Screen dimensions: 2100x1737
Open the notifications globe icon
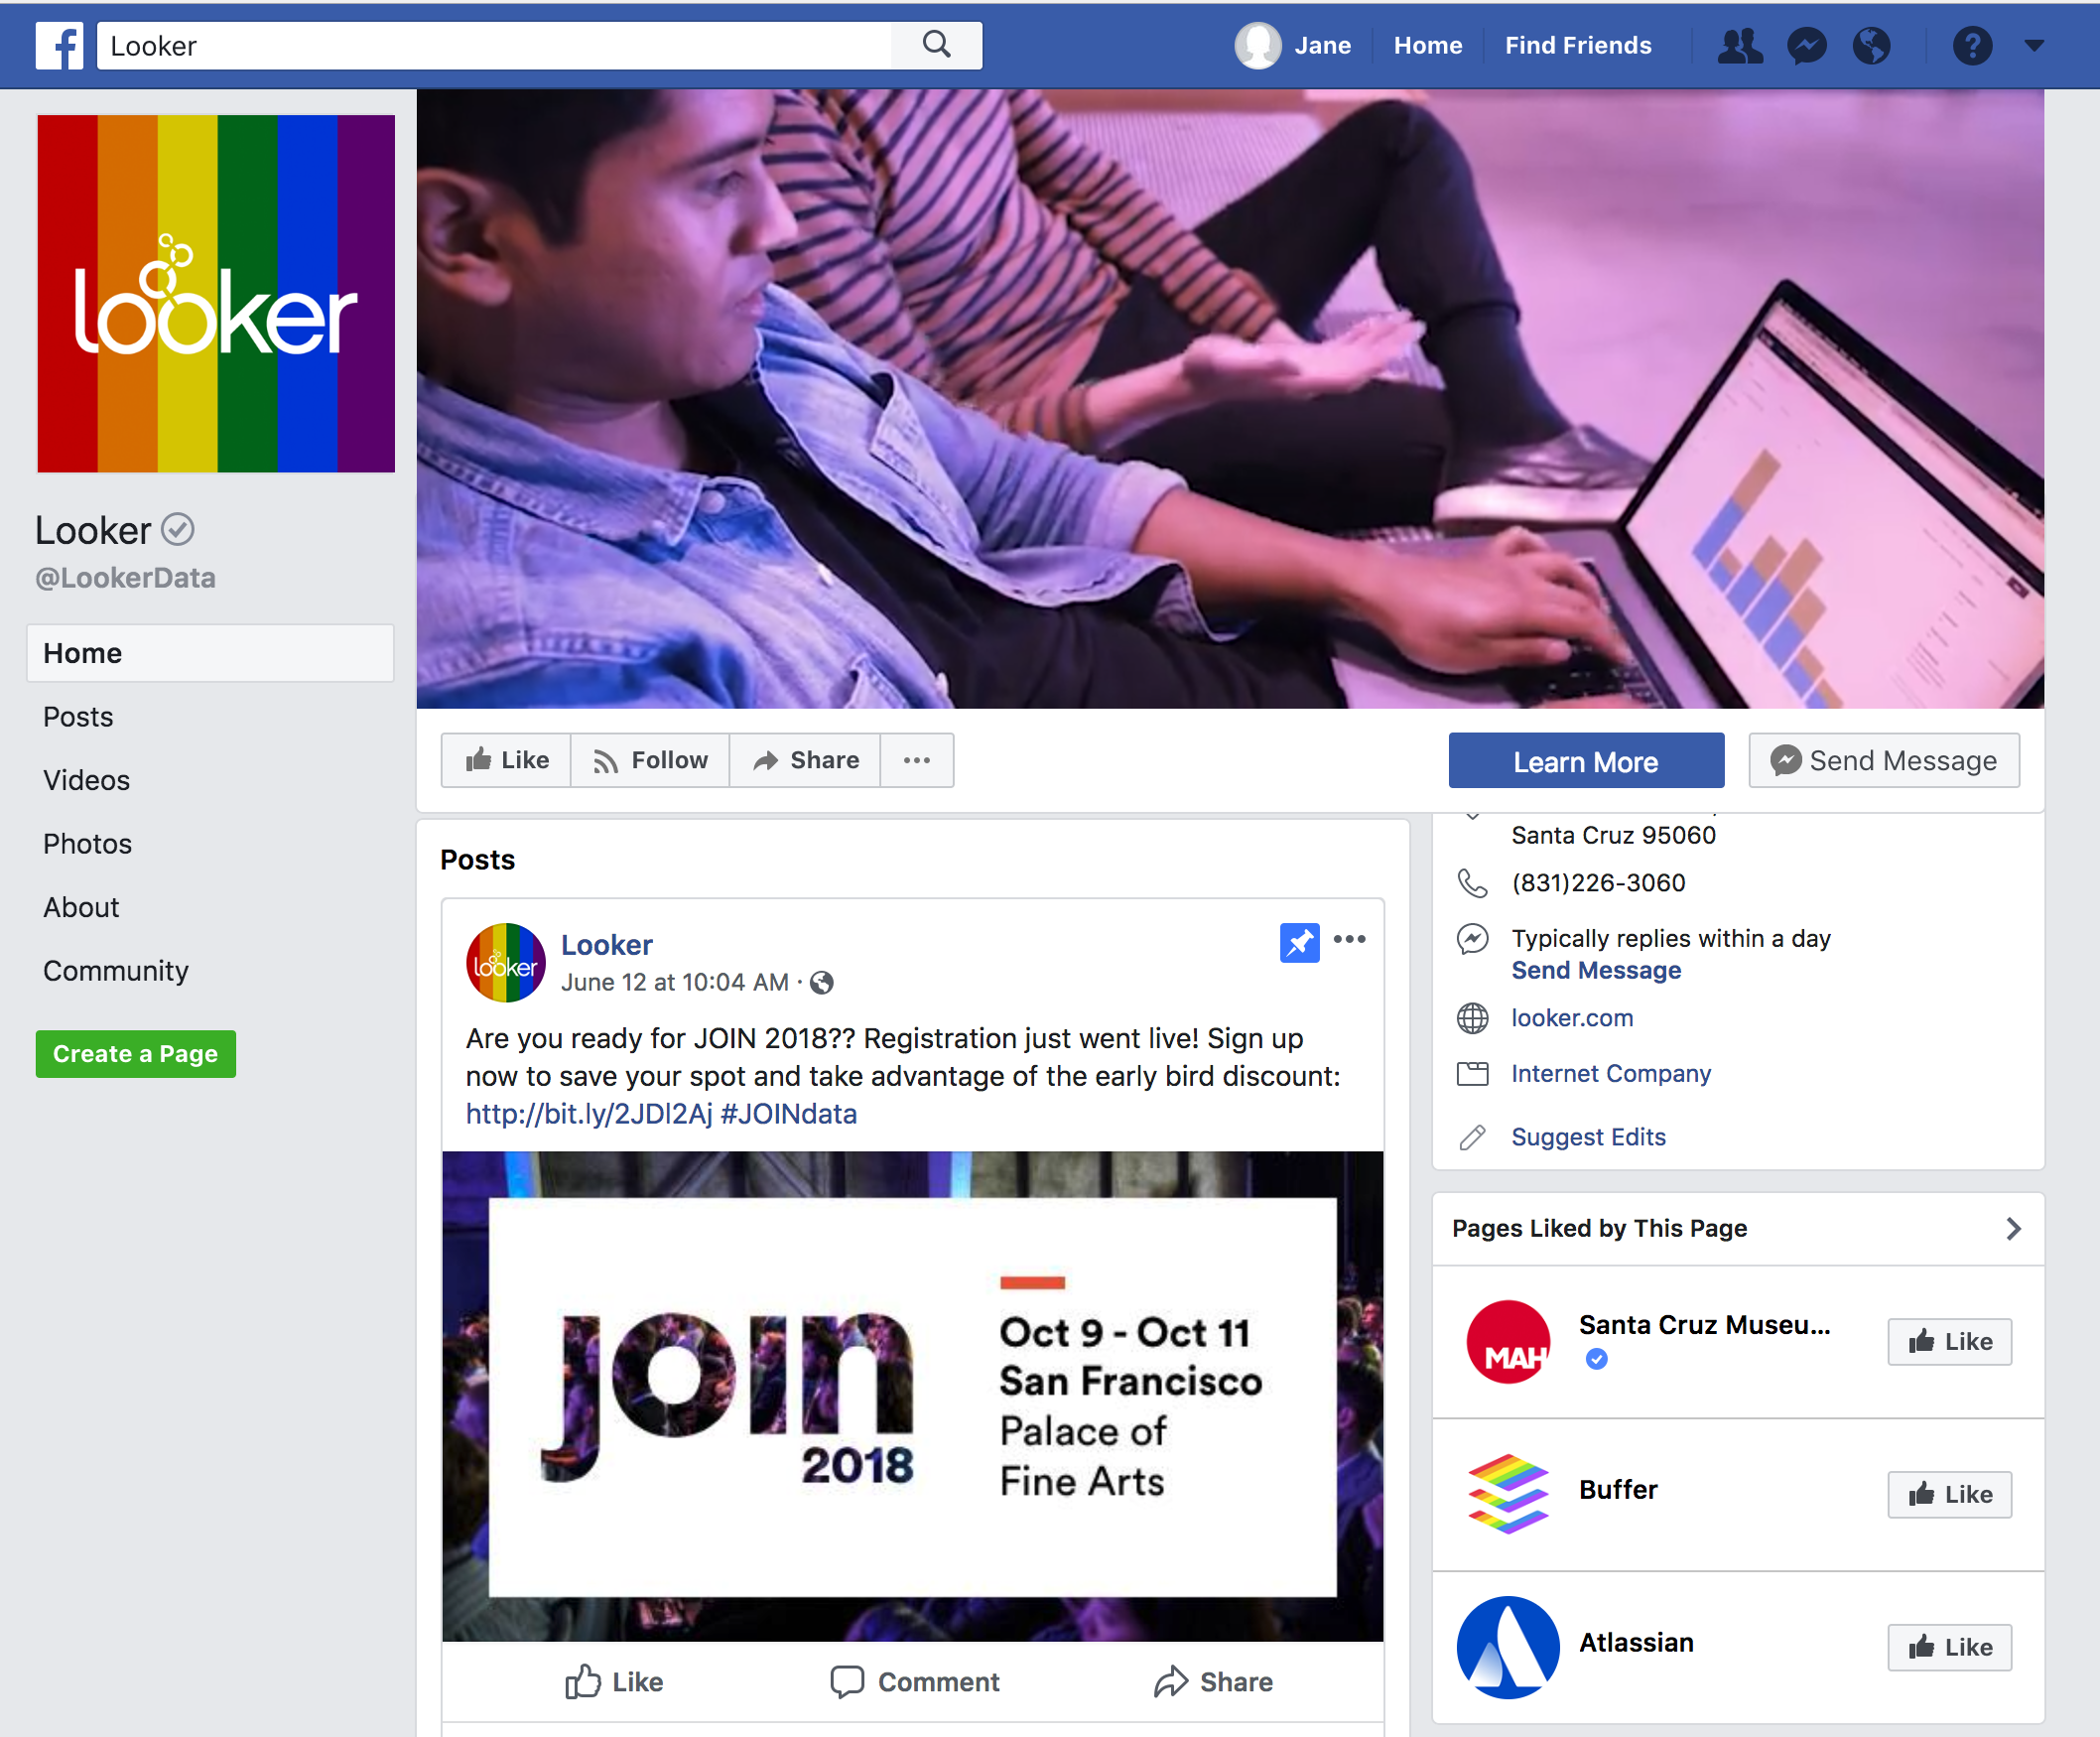pyautogui.click(x=1871, y=46)
